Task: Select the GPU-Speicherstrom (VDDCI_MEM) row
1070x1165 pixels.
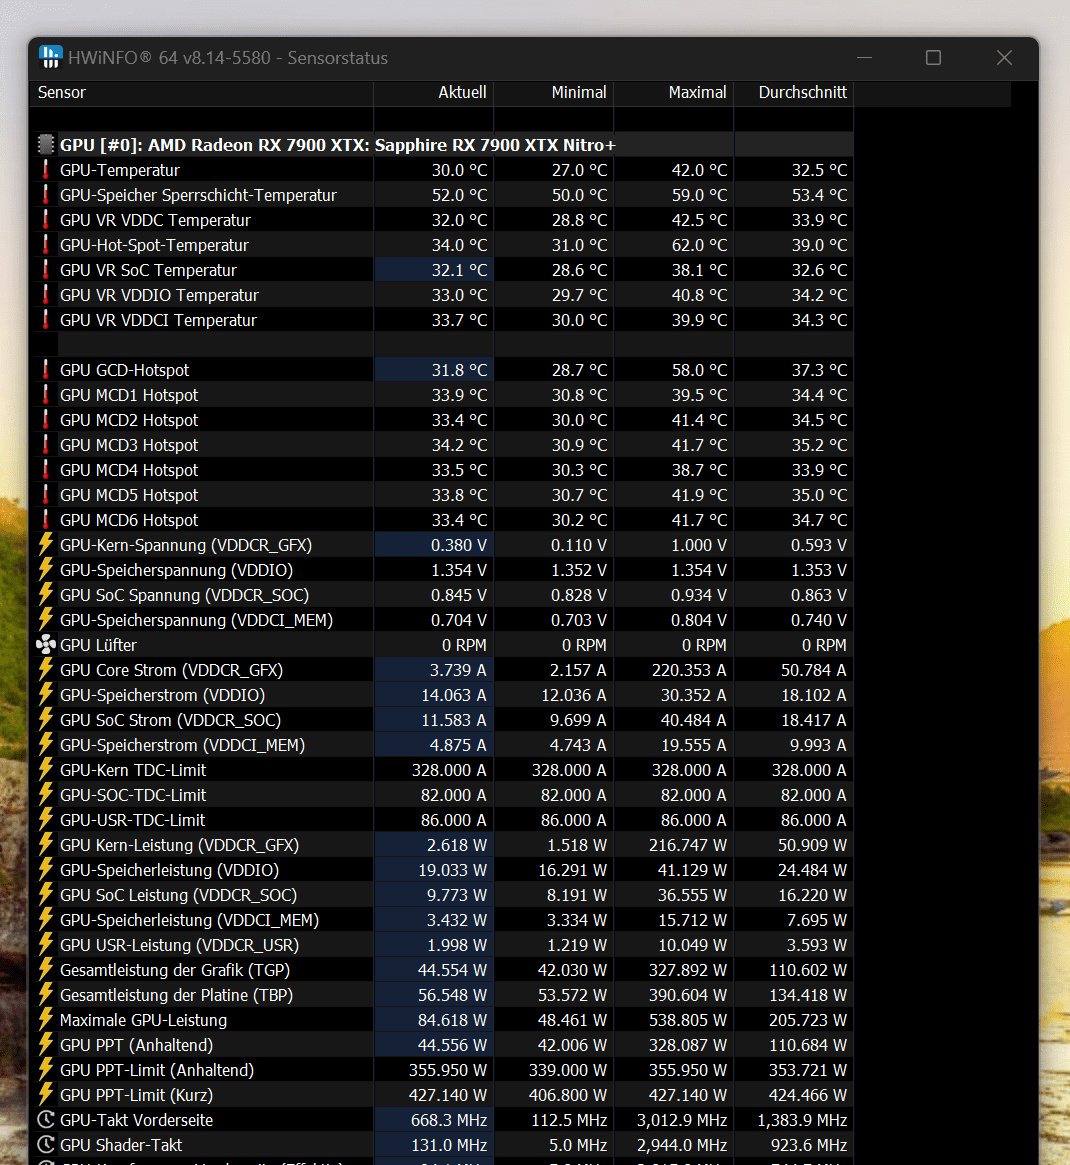Action: coord(442,744)
